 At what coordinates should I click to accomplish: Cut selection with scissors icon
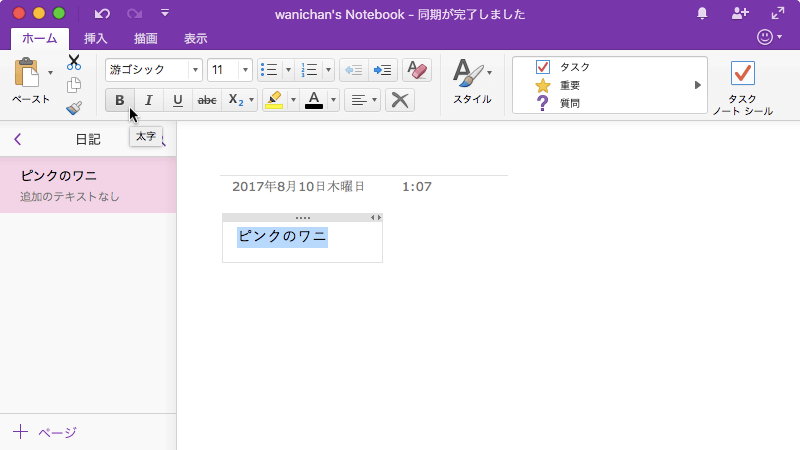point(74,62)
